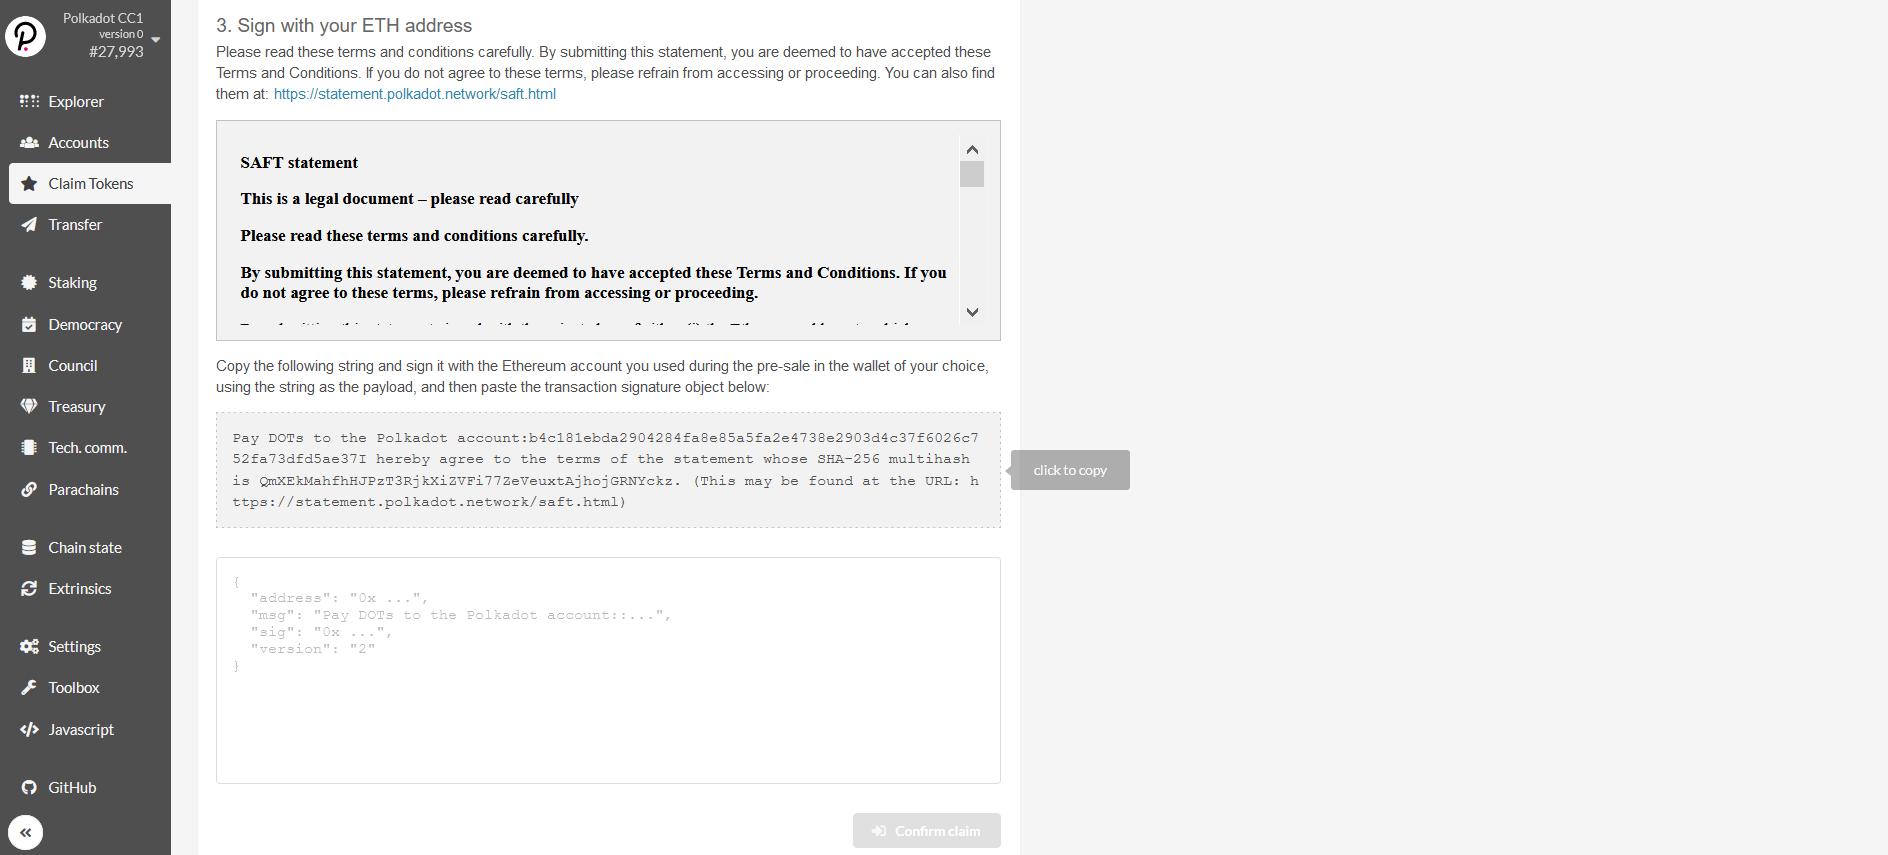Click the Transfer paper plane icon
The width and height of the screenshot is (1888, 855).
(29, 225)
